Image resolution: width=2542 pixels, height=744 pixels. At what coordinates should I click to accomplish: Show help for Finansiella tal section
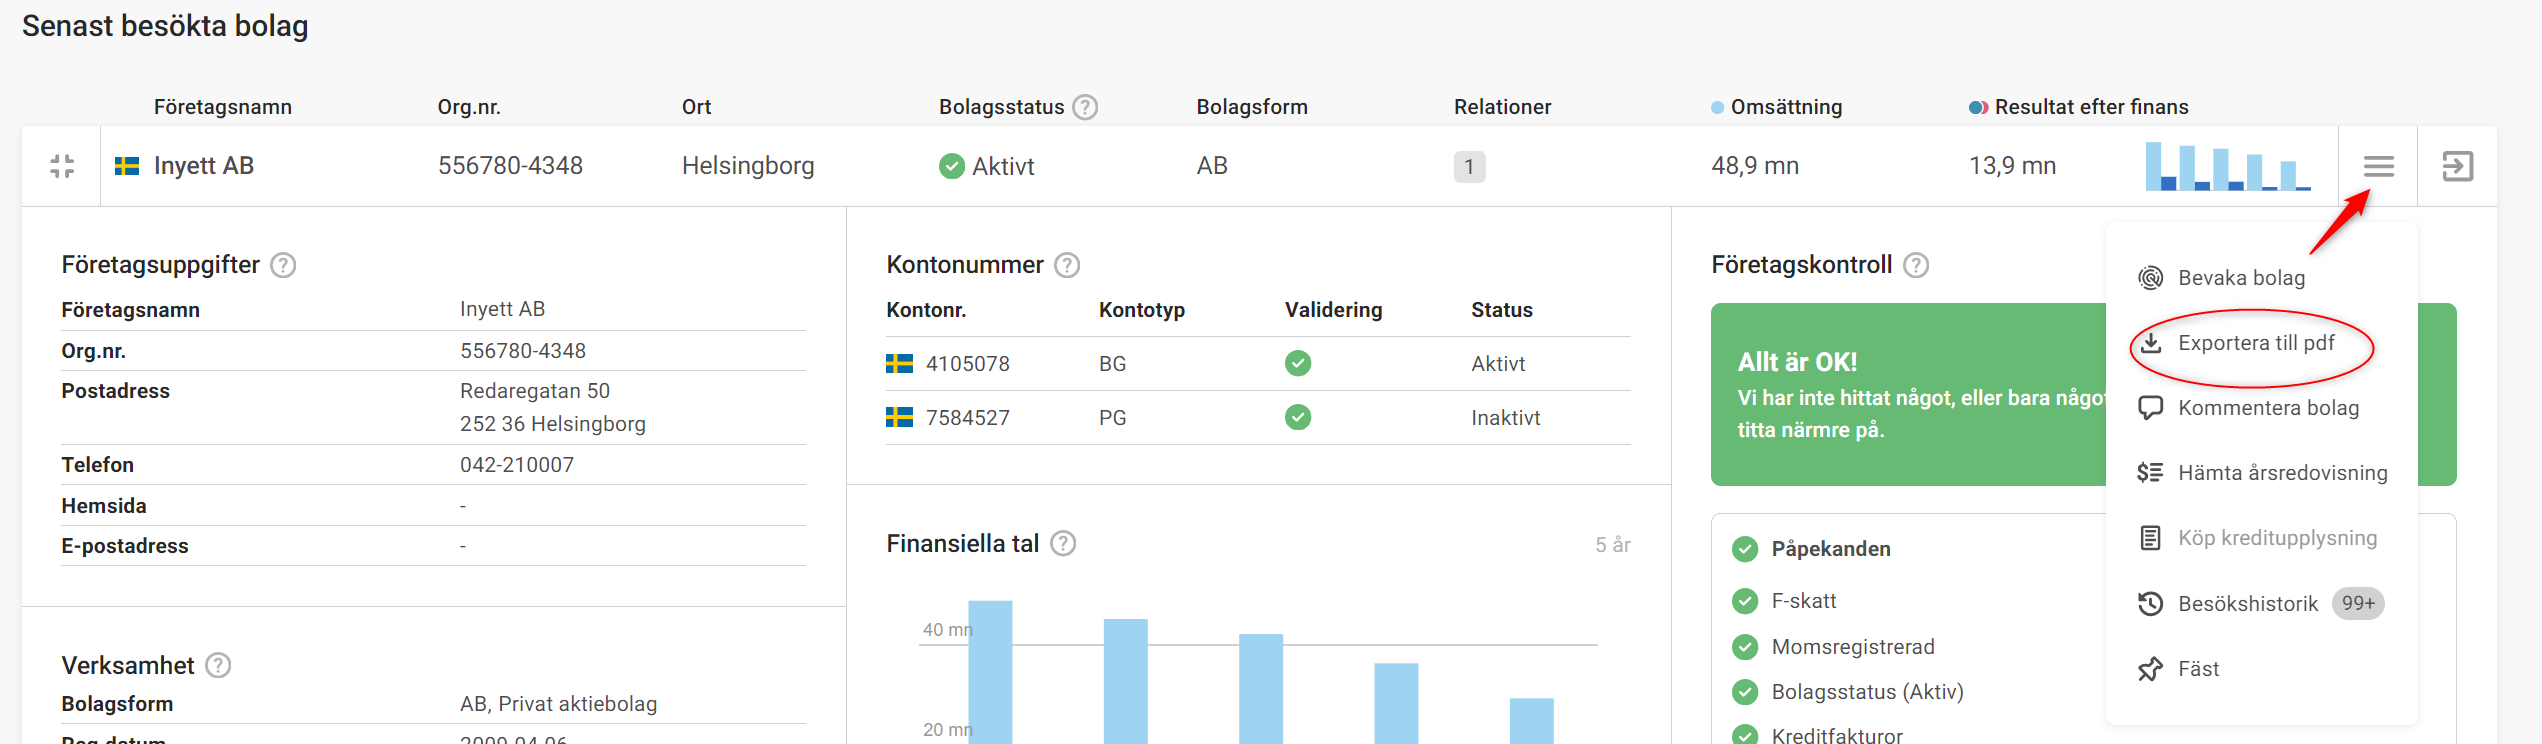tap(1063, 543)
